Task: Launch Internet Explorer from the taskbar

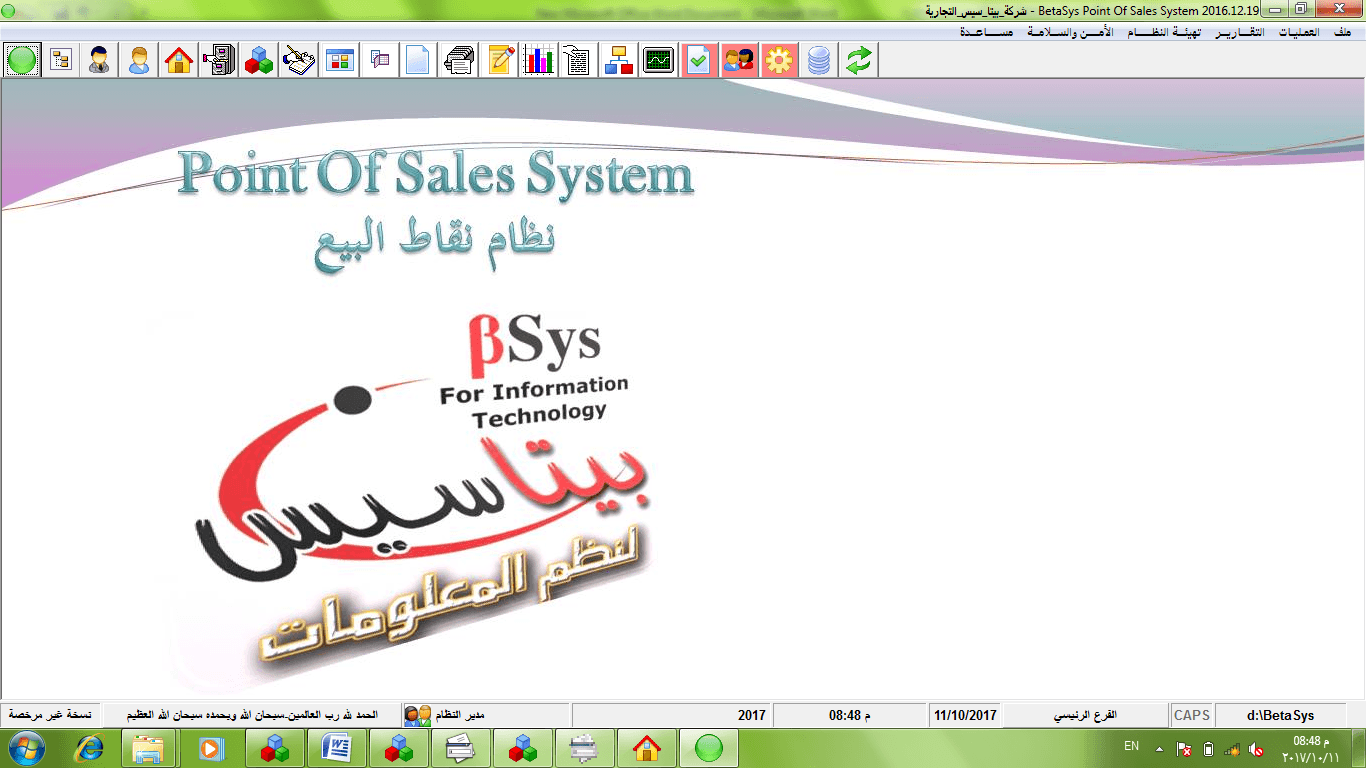Action: (89, 748)
